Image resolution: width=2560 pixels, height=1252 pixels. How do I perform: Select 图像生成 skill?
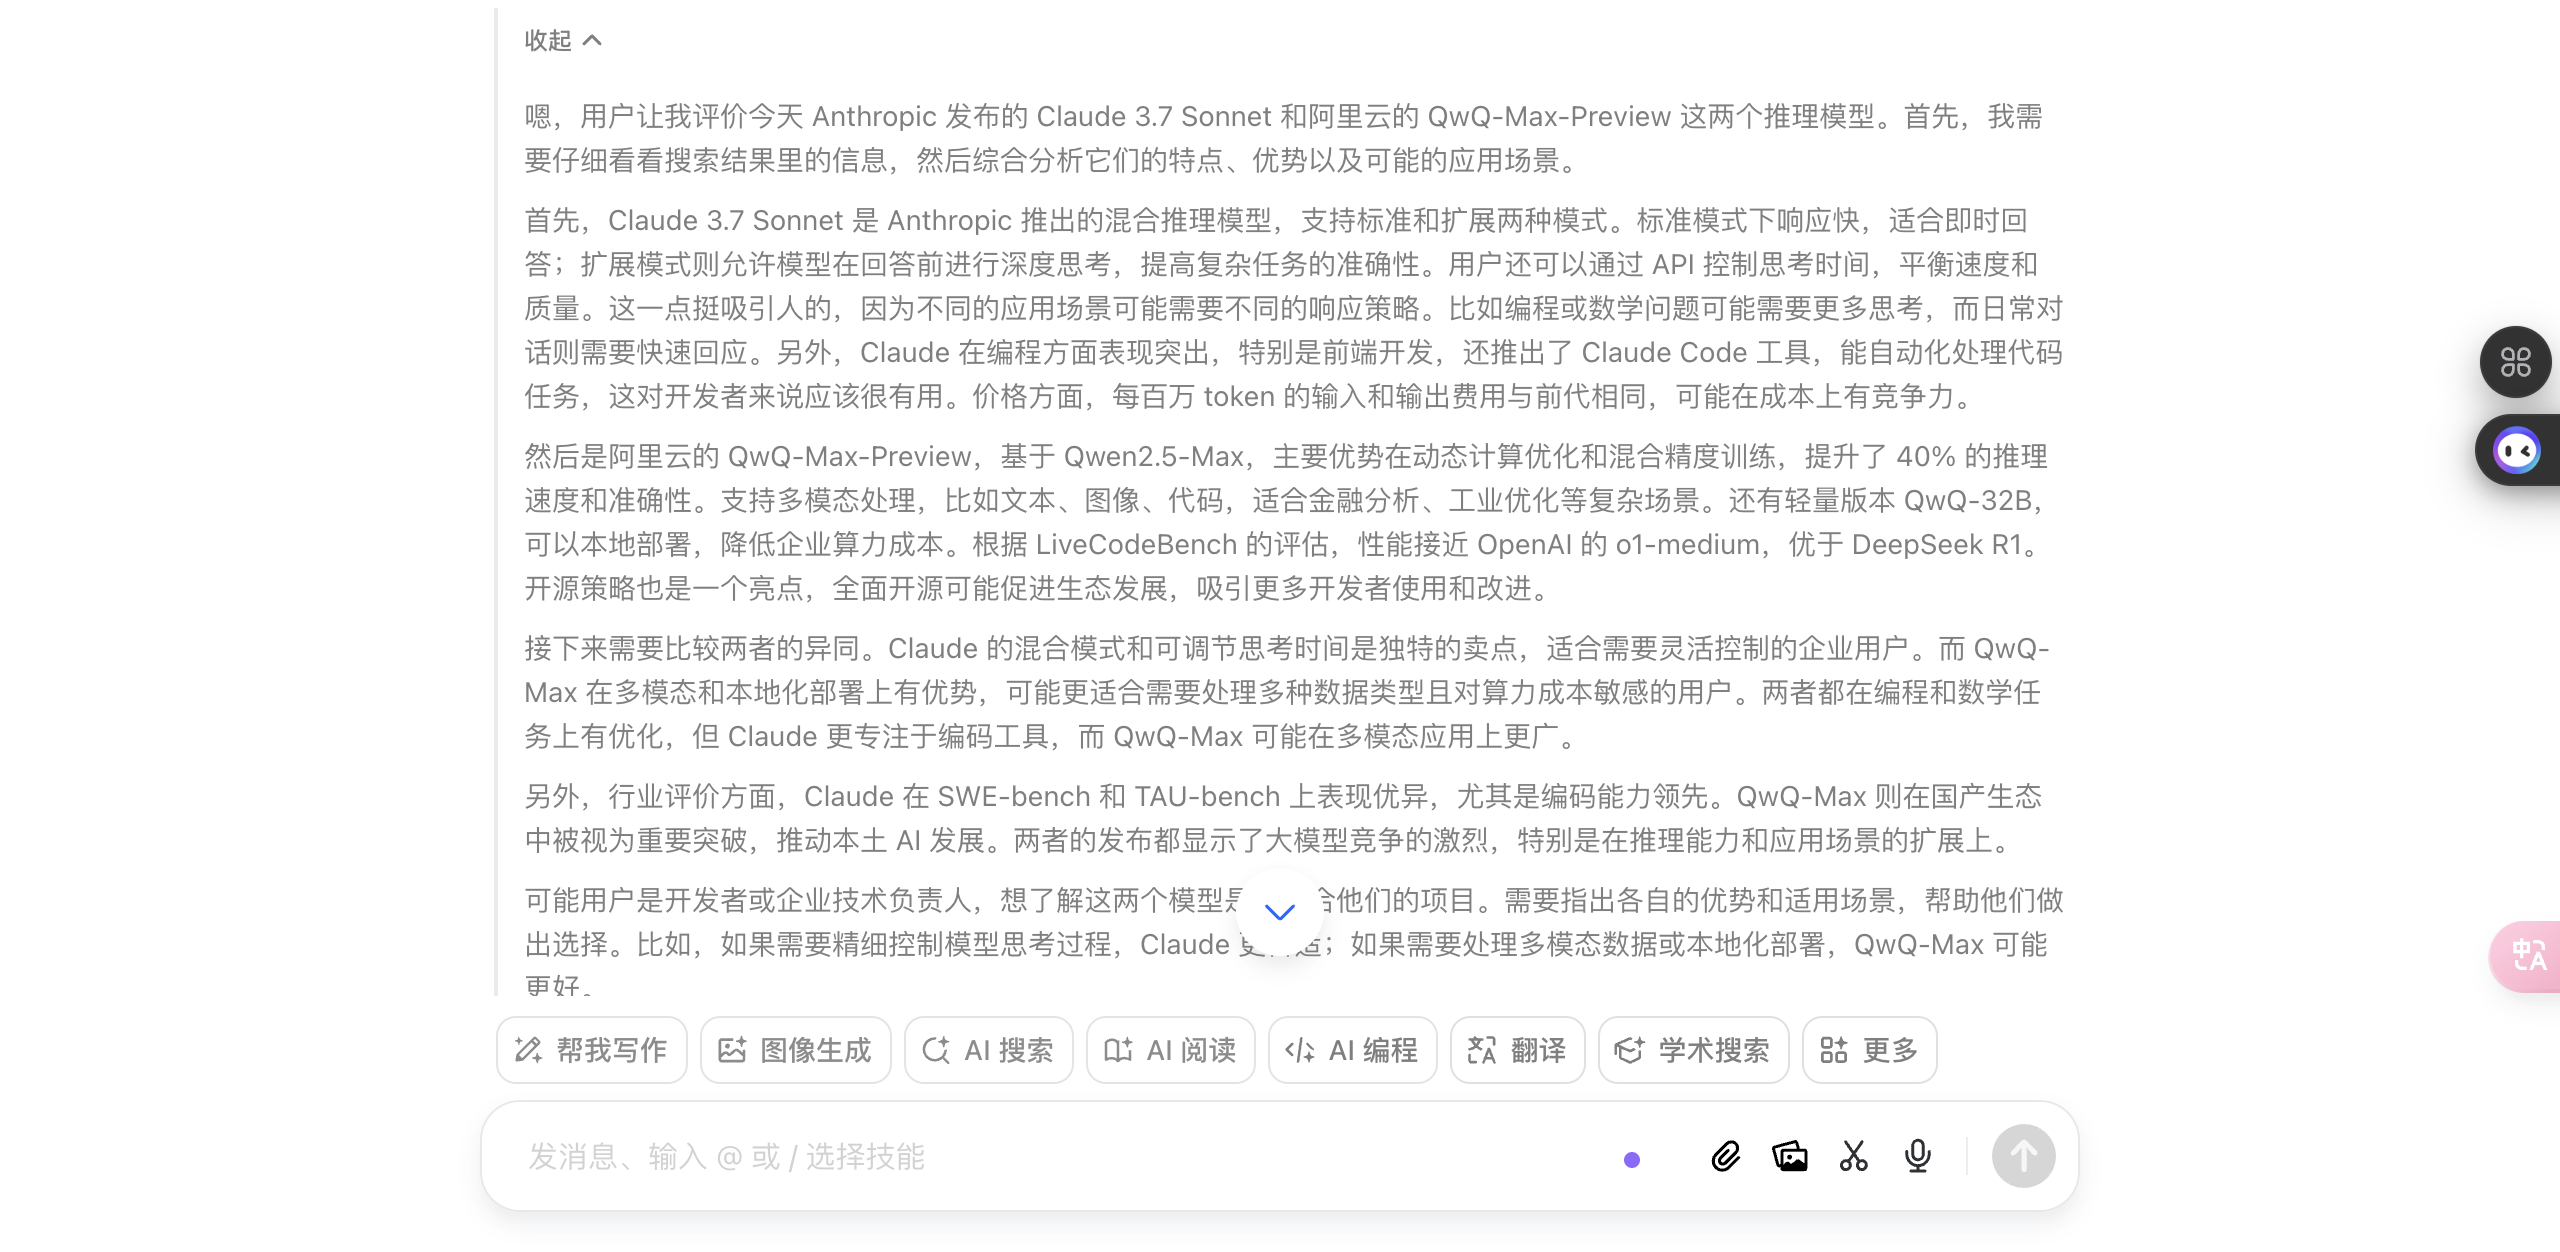point(796,1050)
